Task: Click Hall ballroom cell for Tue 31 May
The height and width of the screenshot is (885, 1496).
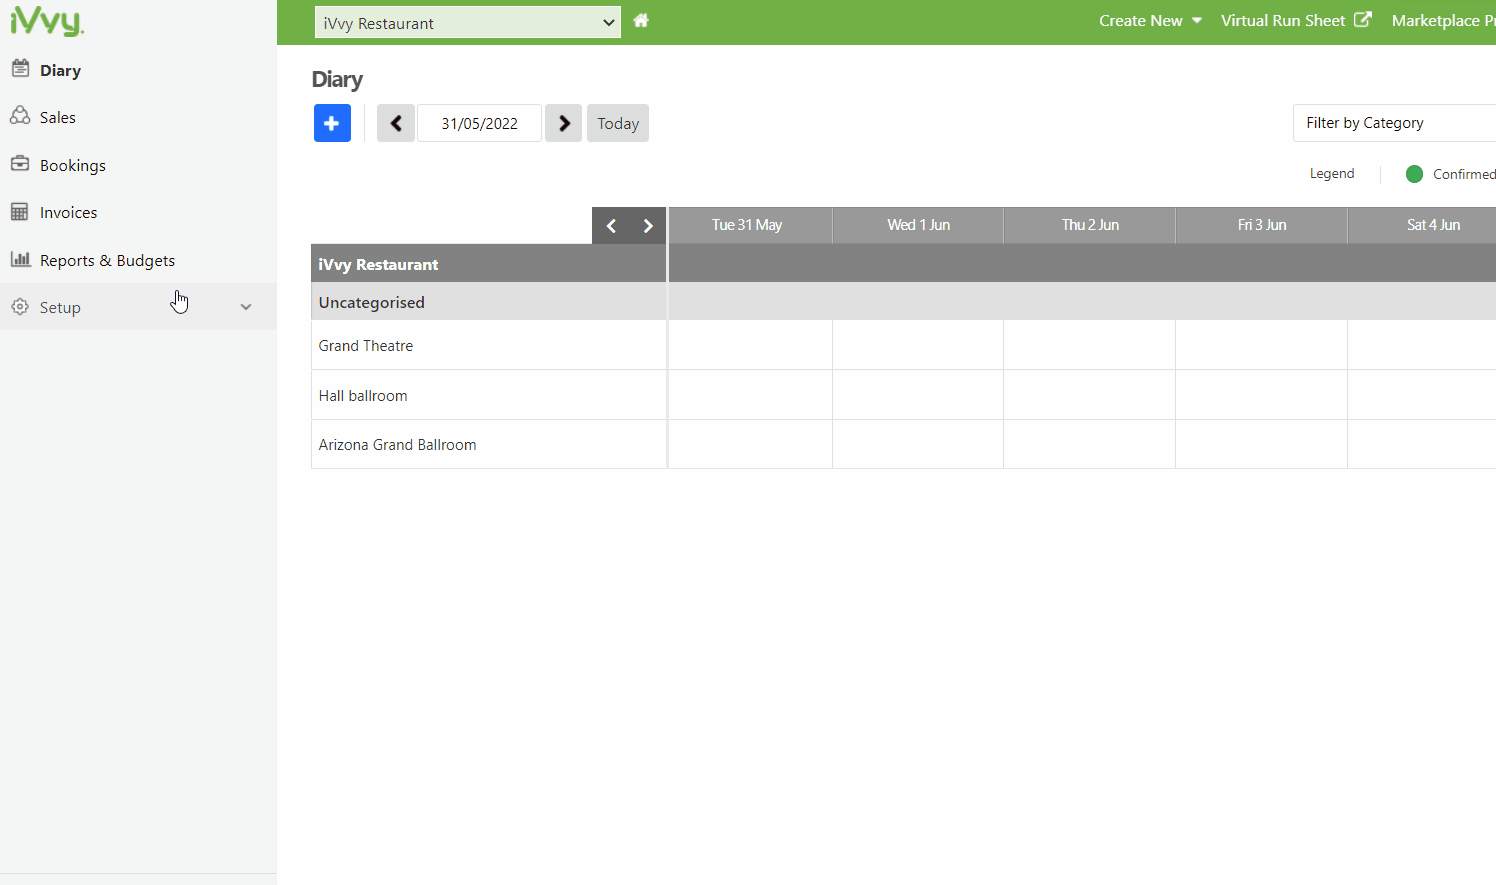Action: [750, 395]
